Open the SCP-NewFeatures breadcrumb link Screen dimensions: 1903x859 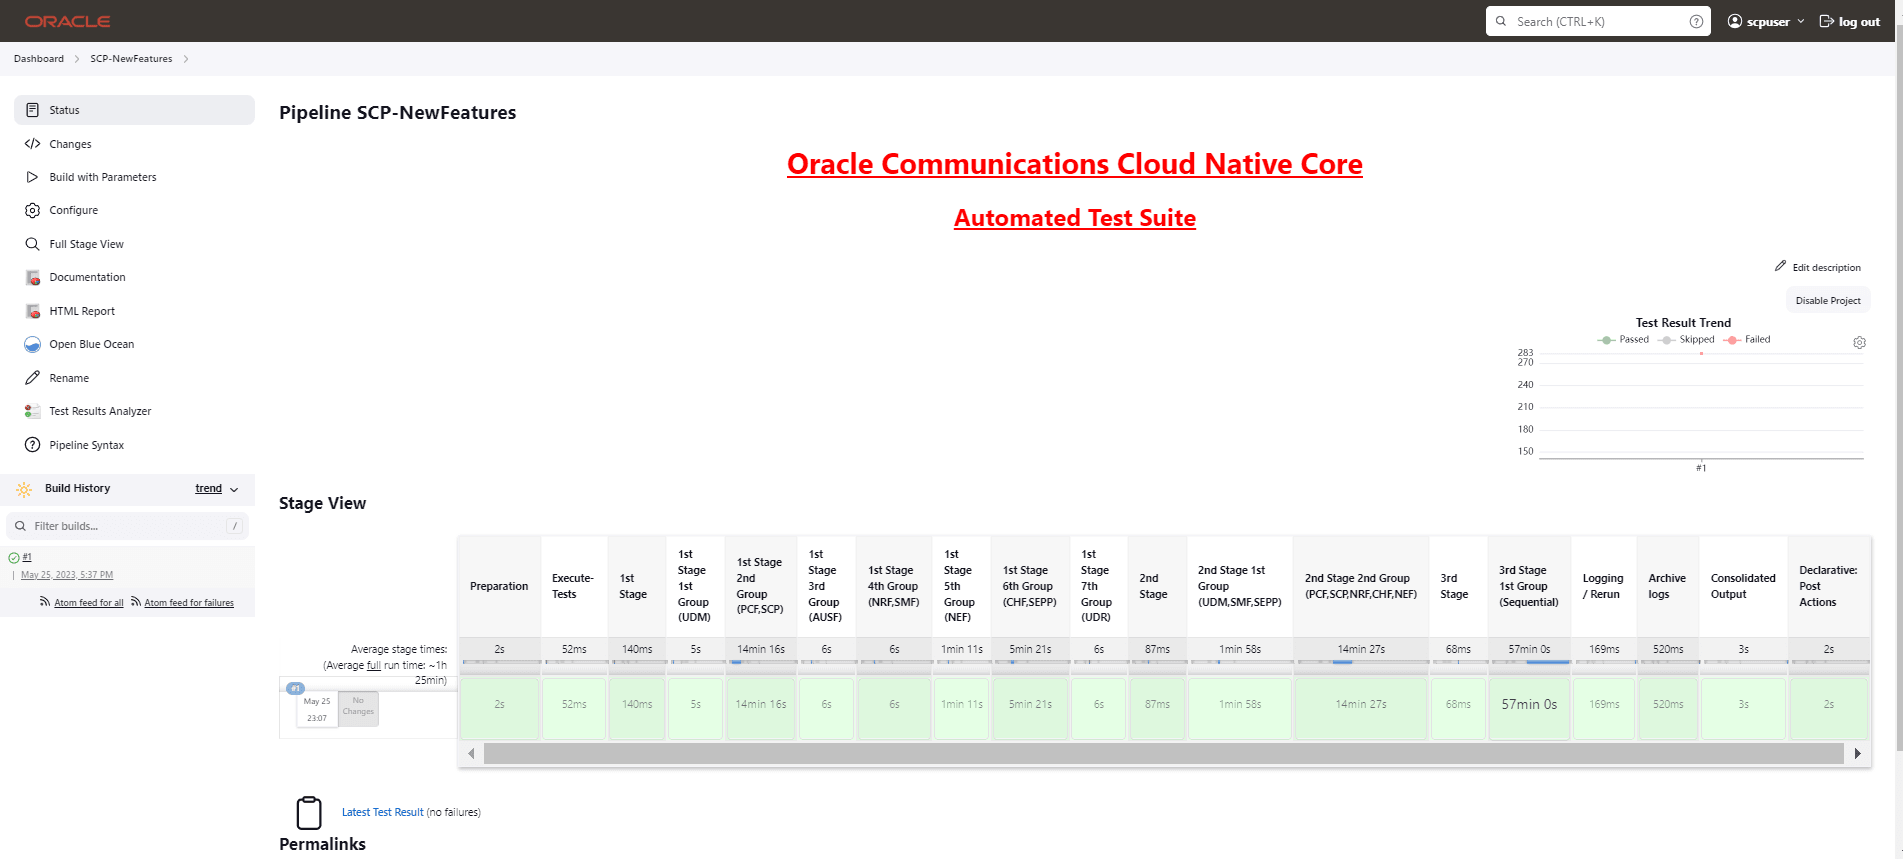pos(131,59)
